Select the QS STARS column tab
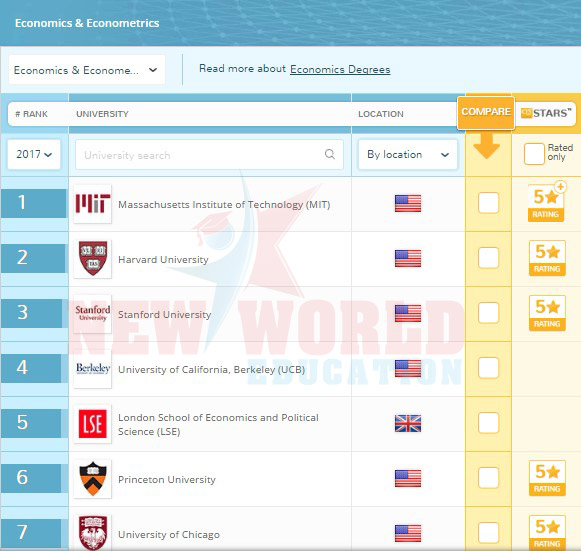This screenshot has width=581, height=551. 546,113
